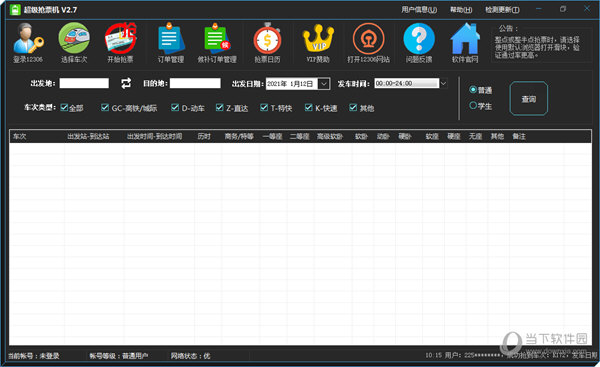Click the app logo in title bar
The height and width of the screenshot is (367, 600).
coord(15,10)
